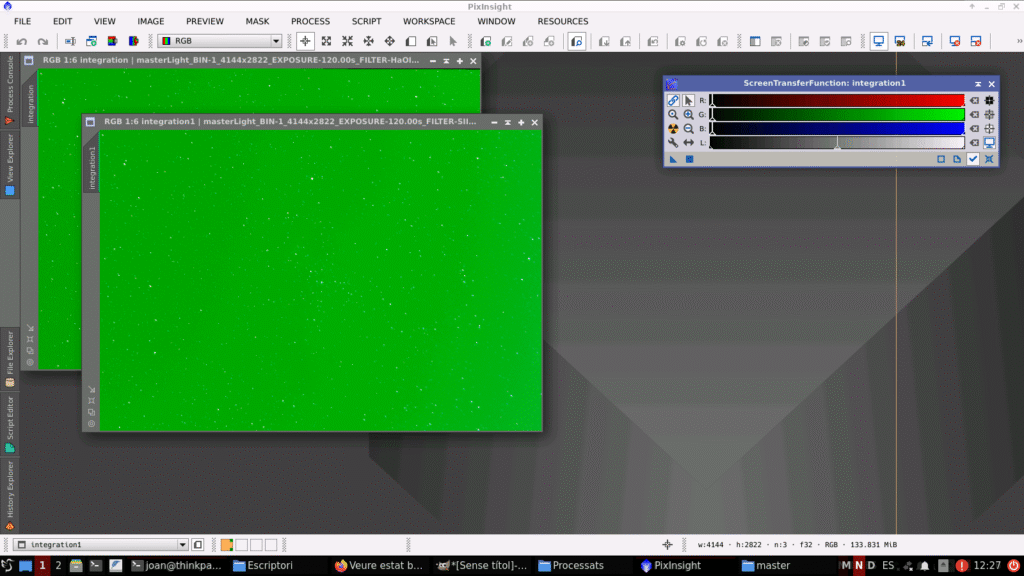
Task: Open the File Explorer side tab
Action: click(x=10, y=355)
